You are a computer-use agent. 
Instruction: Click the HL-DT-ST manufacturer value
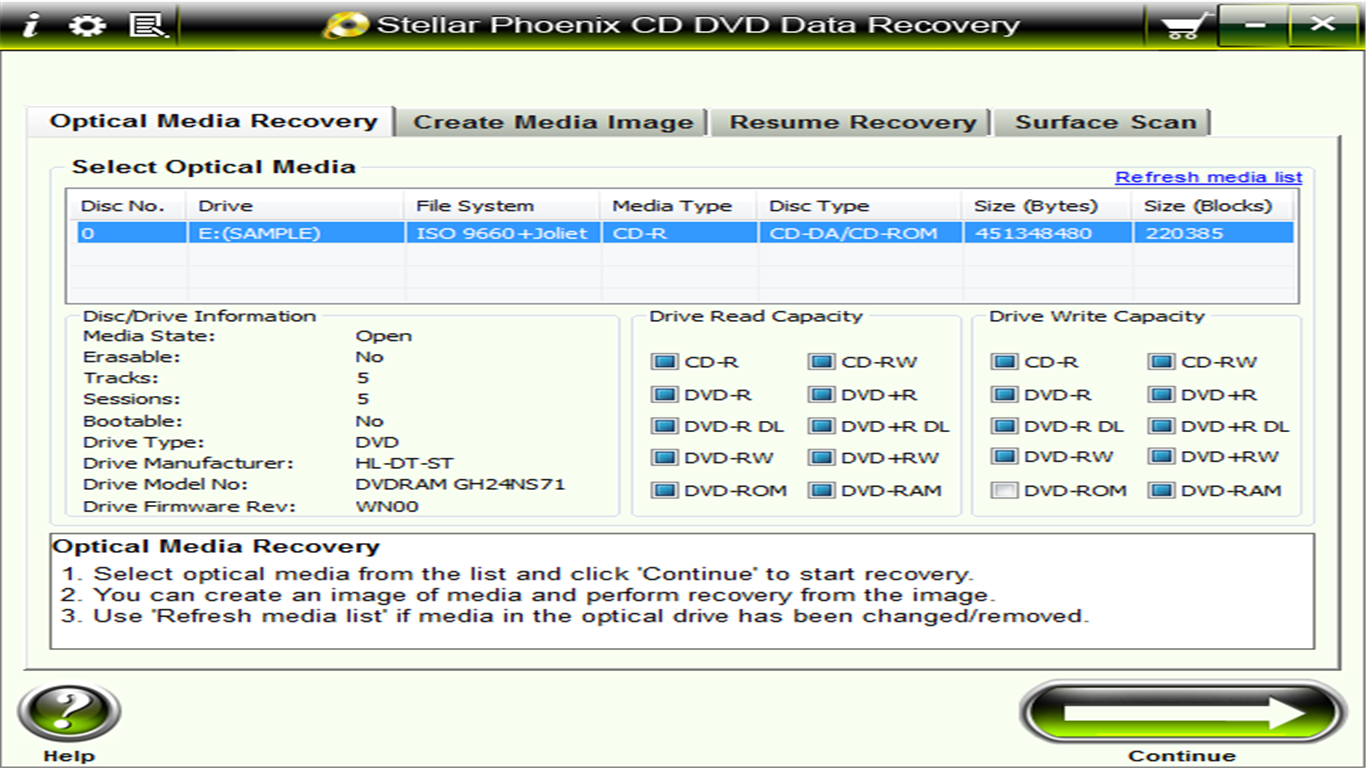coord(404,463)
